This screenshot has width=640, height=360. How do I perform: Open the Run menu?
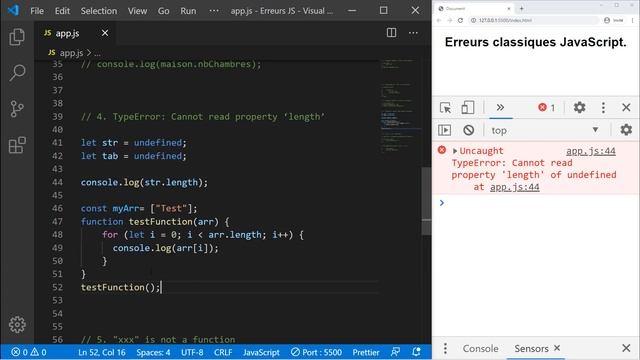tap(188, 11)
